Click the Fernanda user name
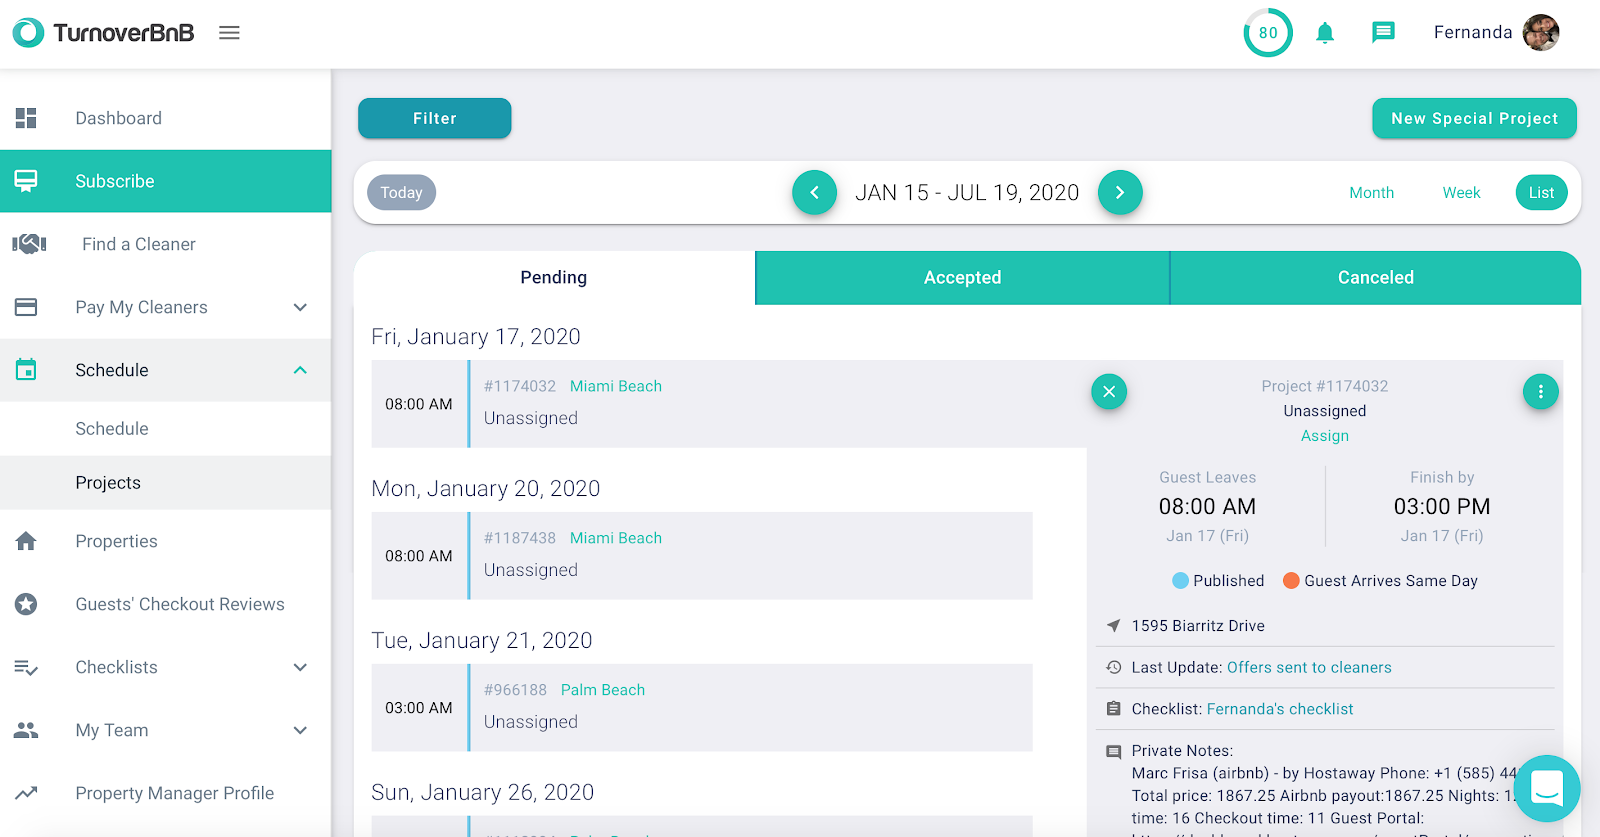Image resolution: width=1600 pixels, height=837 pixels. pos(1472,33)
